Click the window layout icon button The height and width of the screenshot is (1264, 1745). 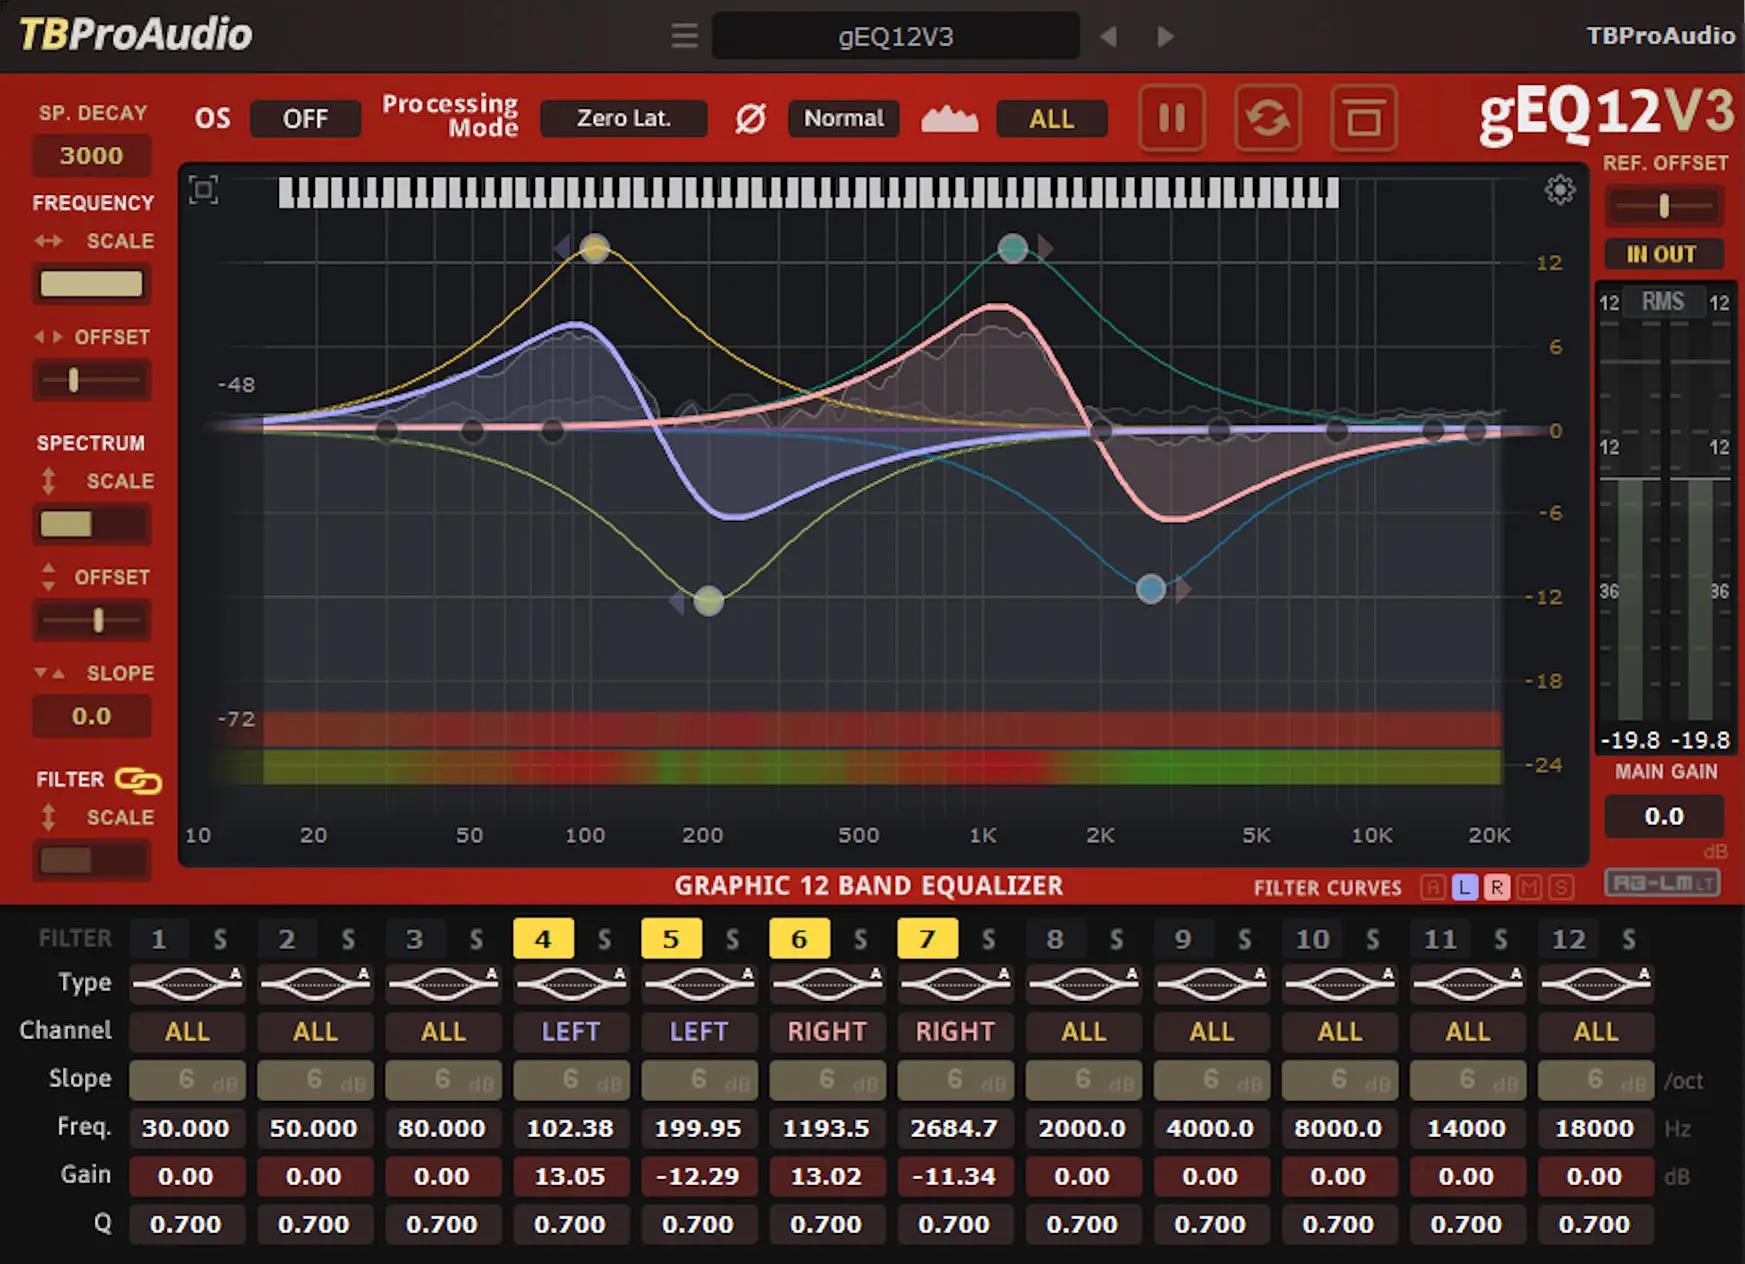[1364, 118]
